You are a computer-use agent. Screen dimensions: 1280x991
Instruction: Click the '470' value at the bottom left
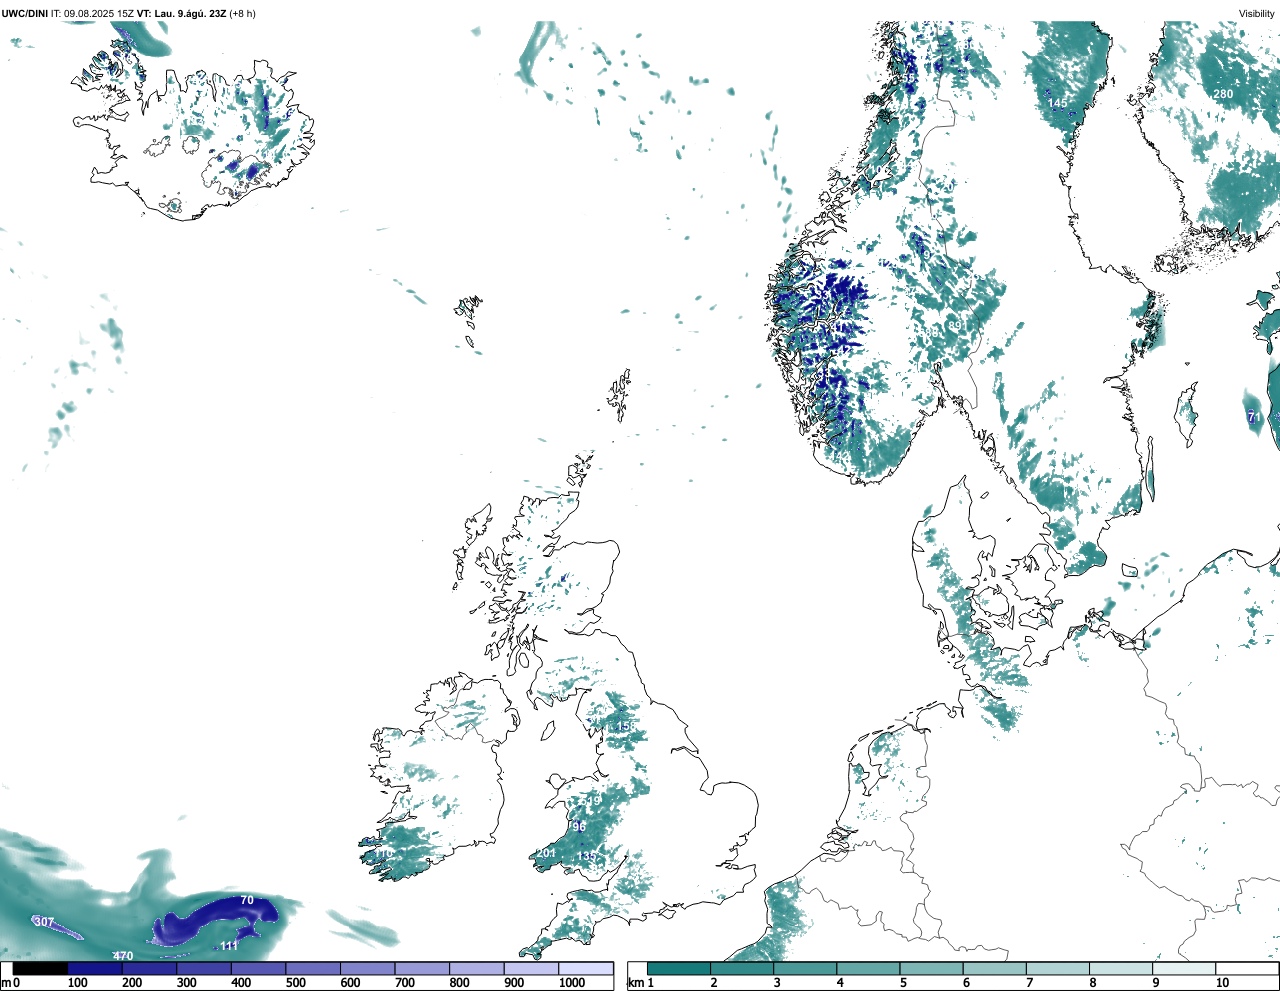(123, 956)
